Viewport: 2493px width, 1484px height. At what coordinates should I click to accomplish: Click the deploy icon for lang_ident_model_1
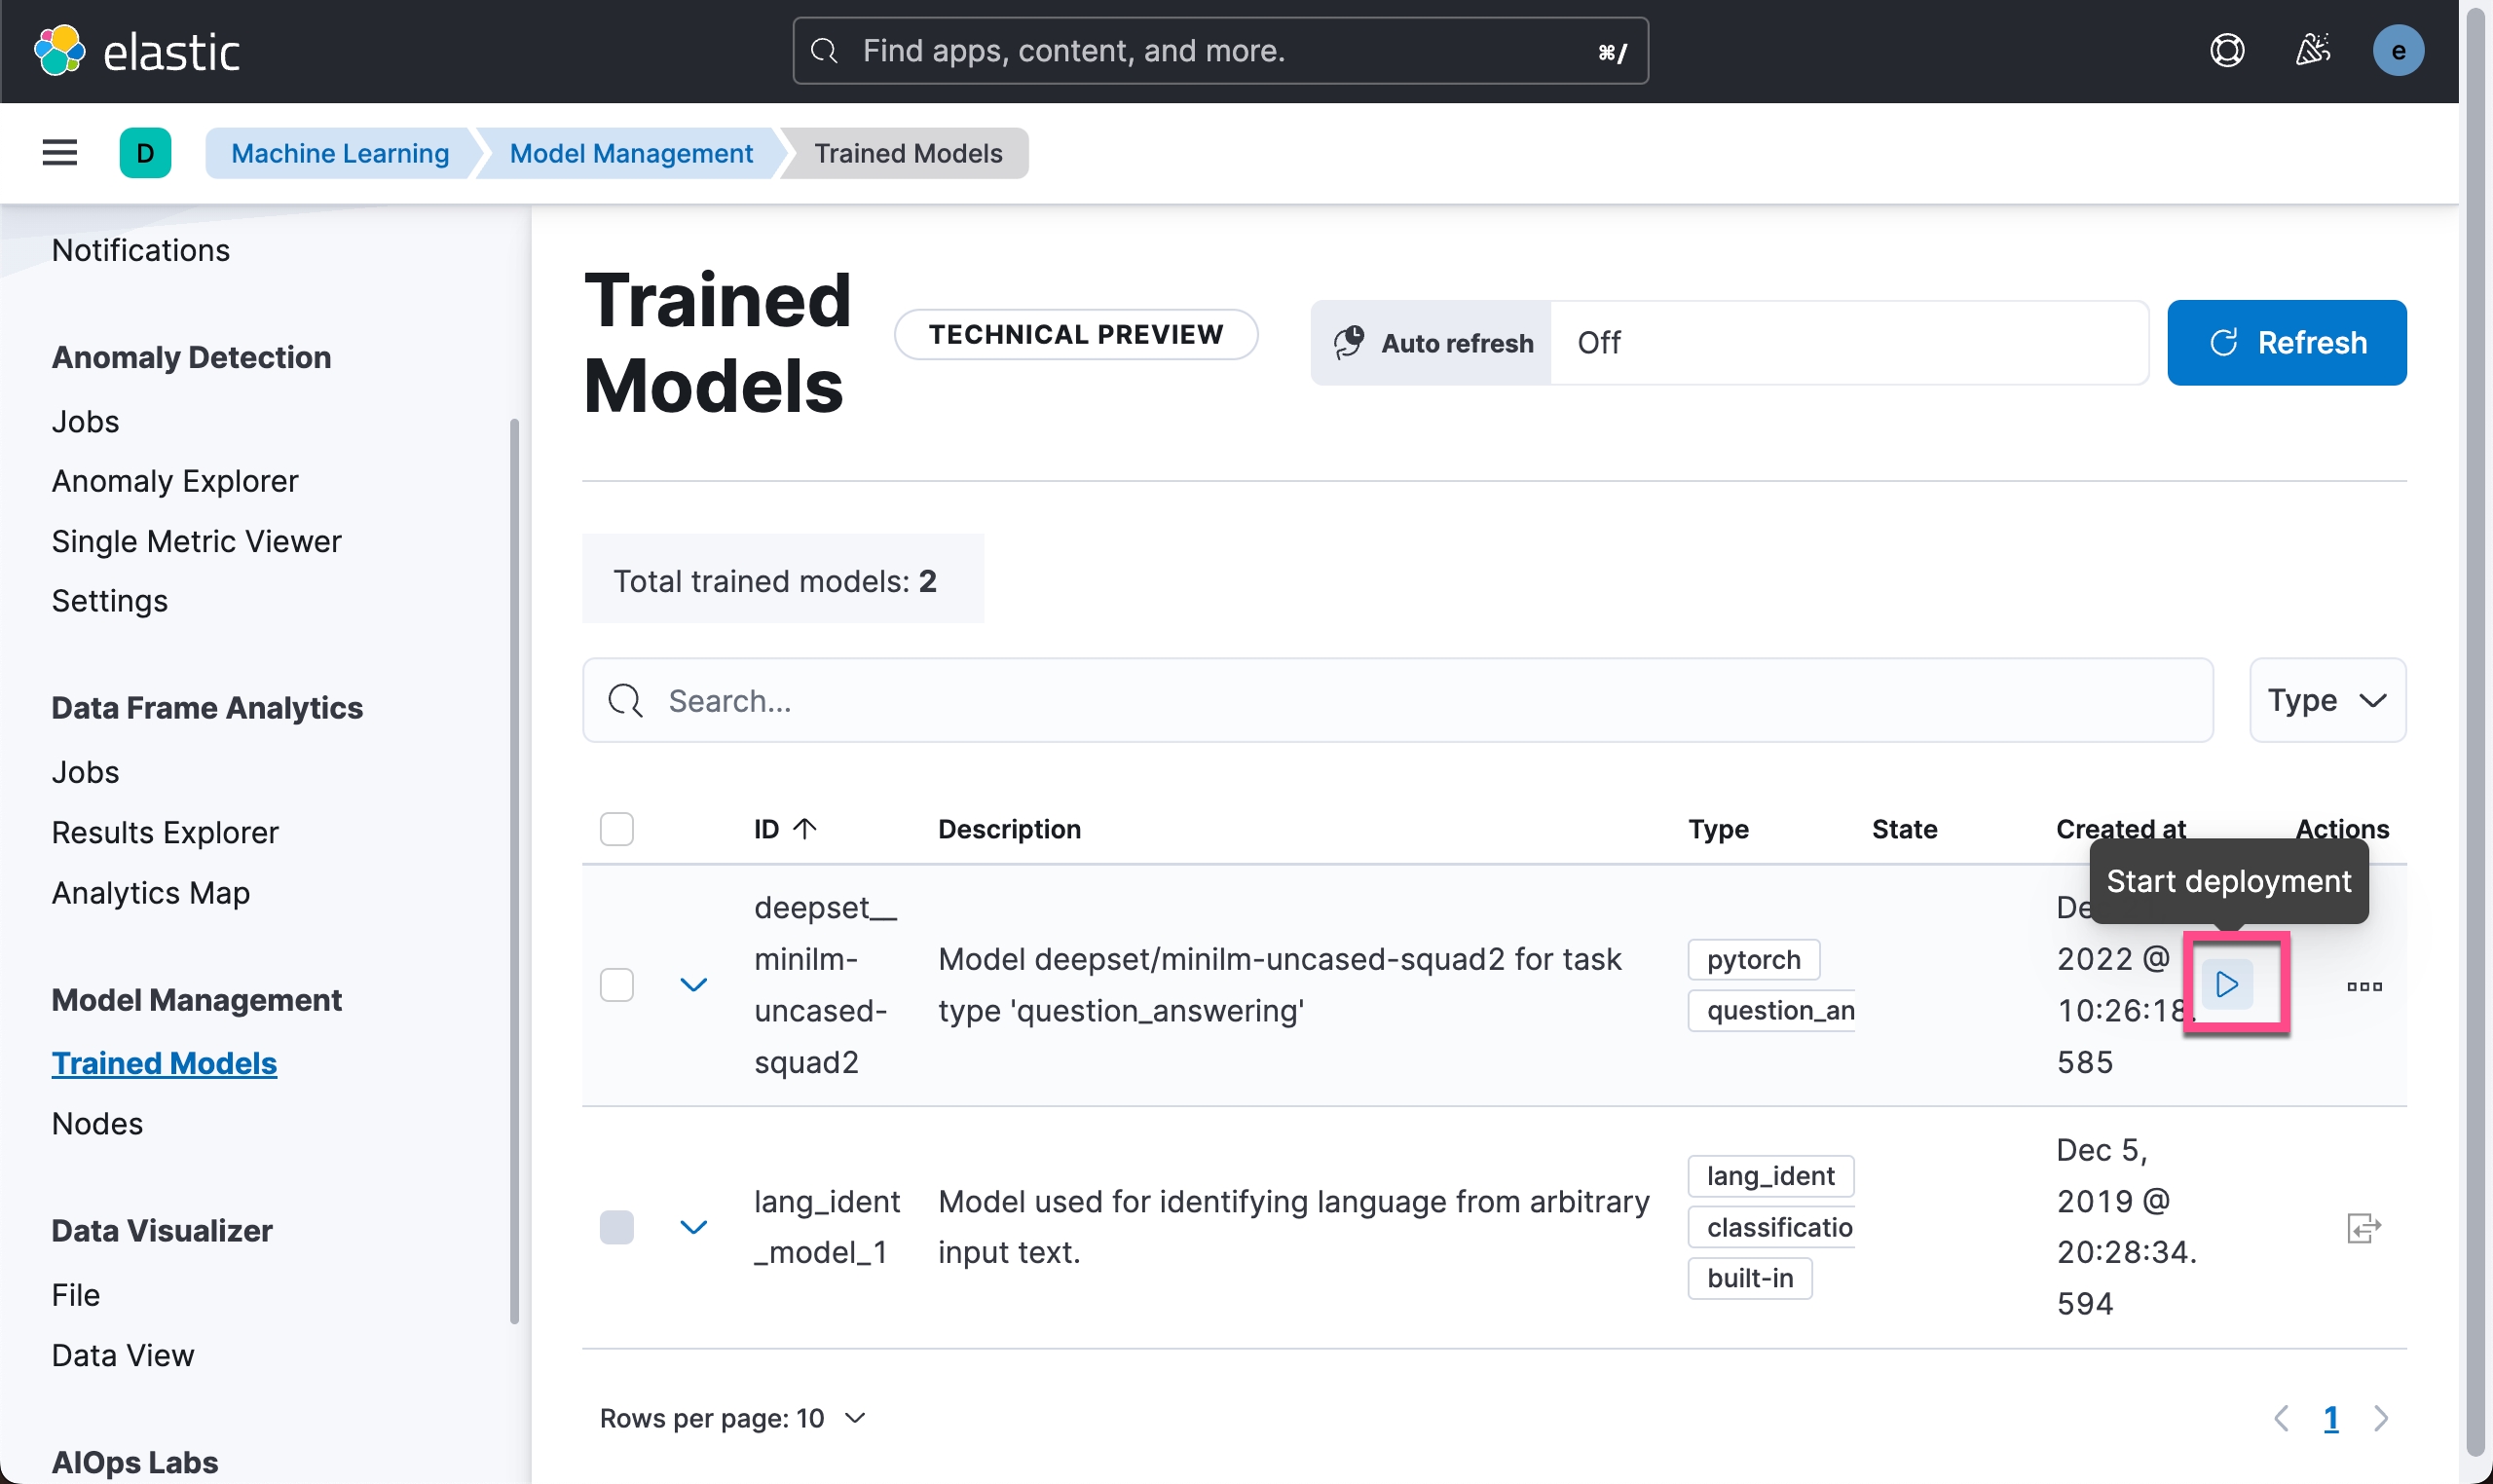click(2363, 1227)
